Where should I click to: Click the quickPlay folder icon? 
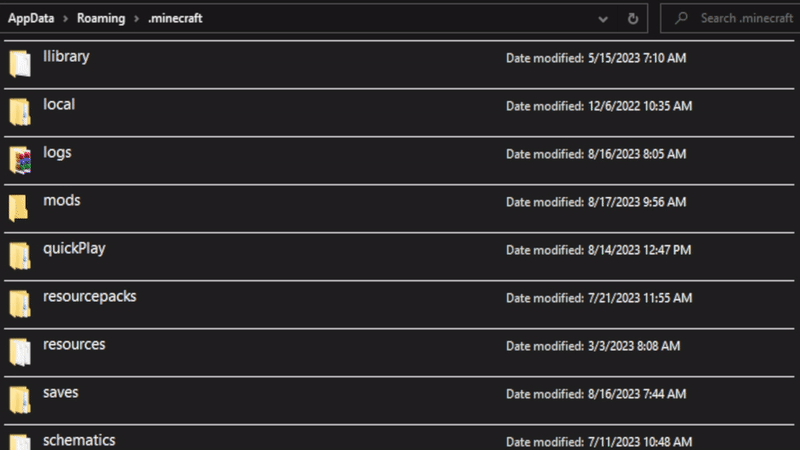pyautogui.click(x=20, y=256)
